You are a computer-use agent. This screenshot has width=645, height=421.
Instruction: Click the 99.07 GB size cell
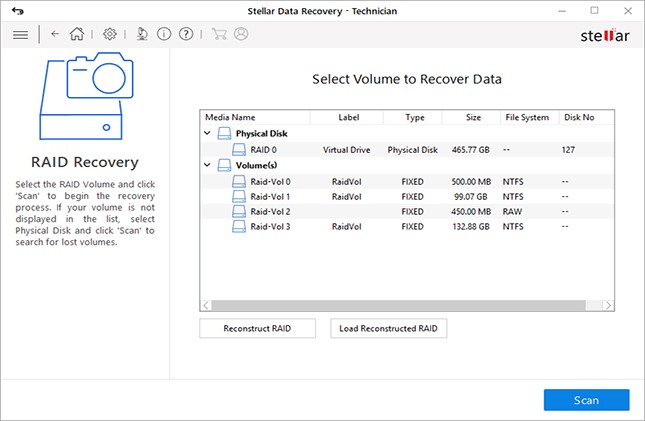(471, 197)
